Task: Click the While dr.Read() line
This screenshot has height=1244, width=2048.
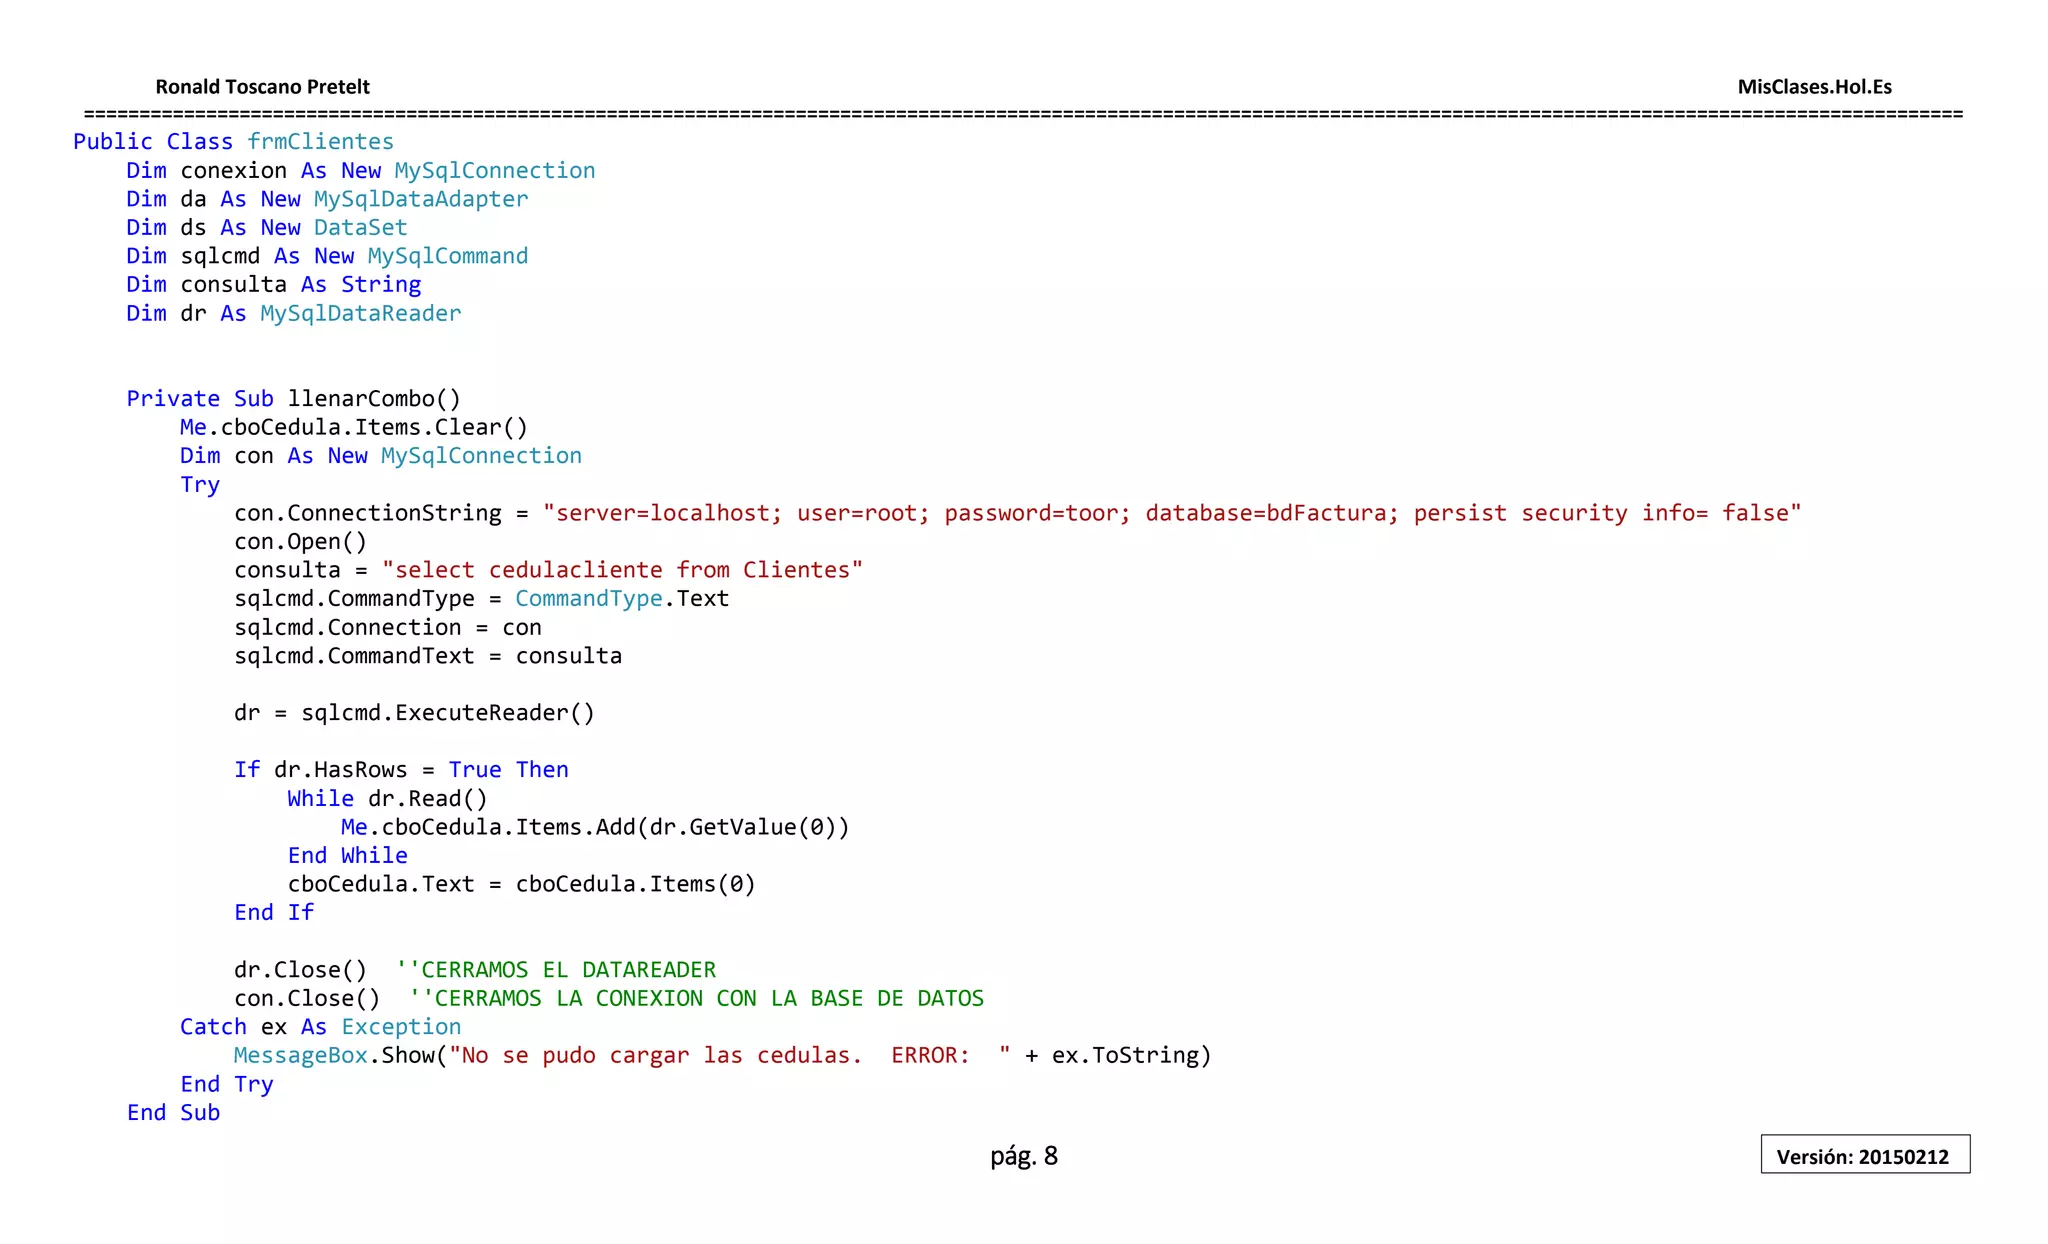Action: pyautogui.click(x=387, y=799)
